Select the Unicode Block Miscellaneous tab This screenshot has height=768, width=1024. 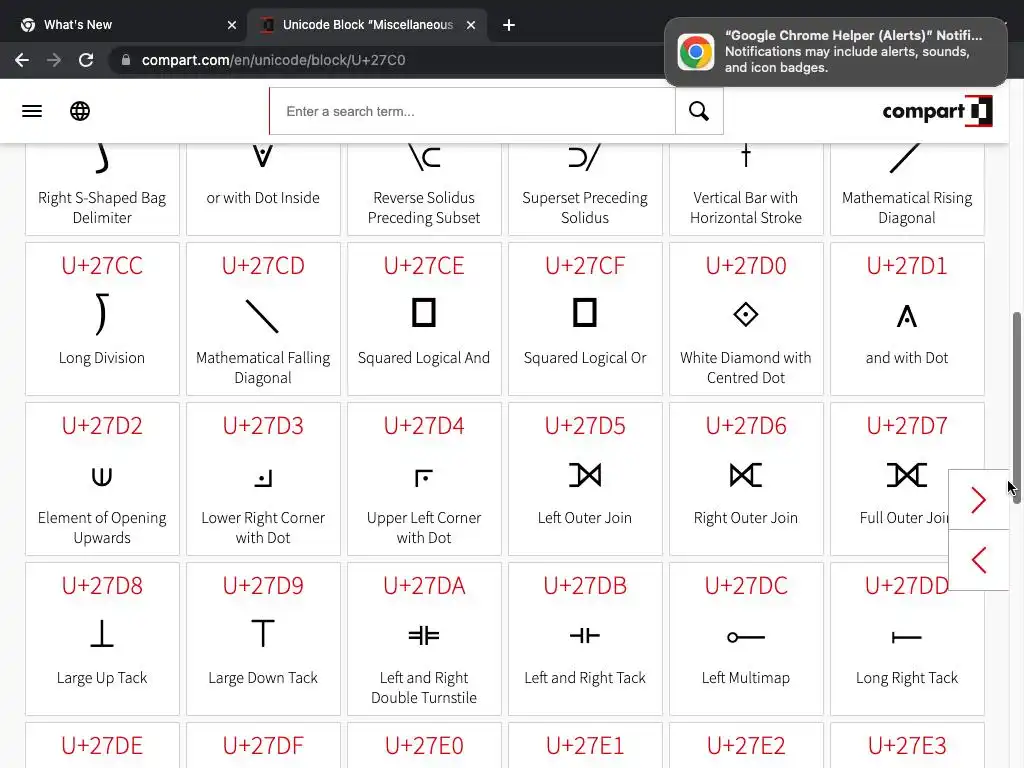[368, 25]
